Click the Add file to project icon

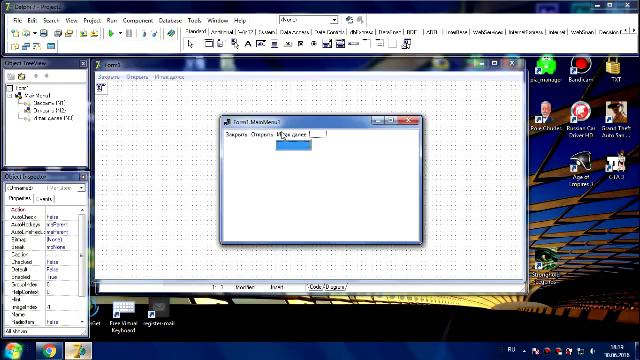[84, 33]
